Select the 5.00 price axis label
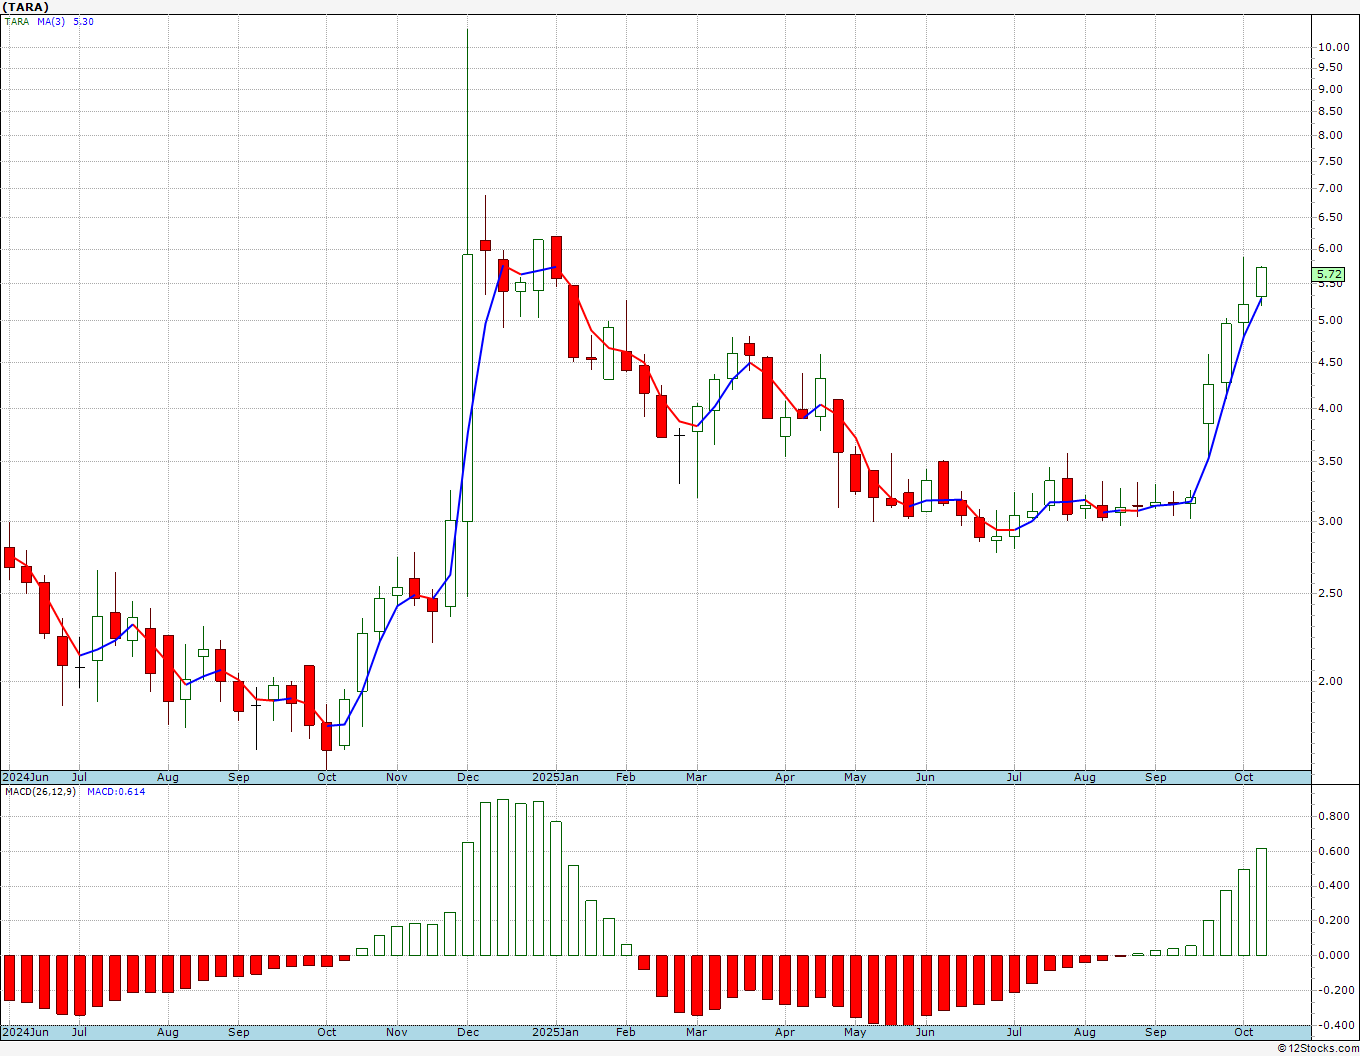Image resolution: width=1360 pixels, height=1056 pixels. pos(1330,320)
